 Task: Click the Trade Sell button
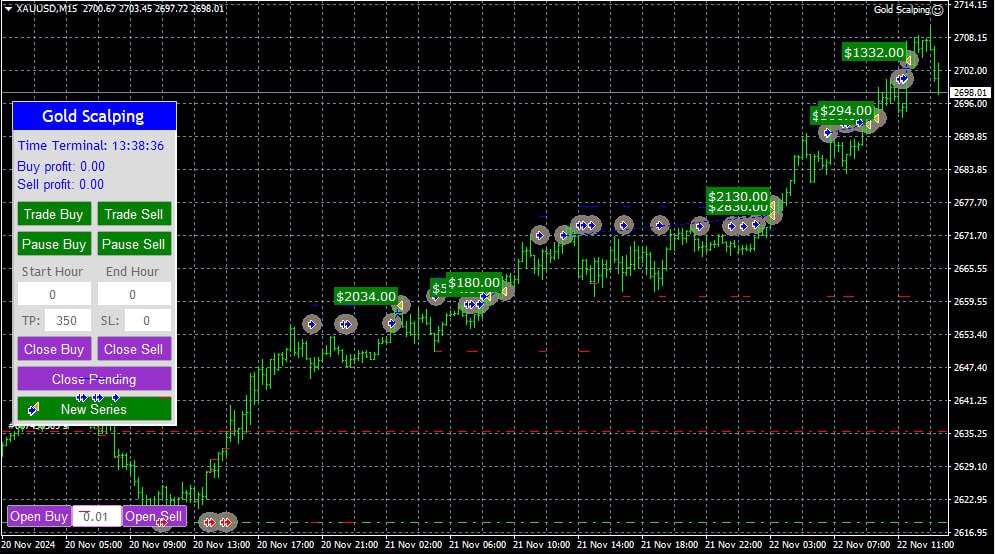(x=134, y=214)
